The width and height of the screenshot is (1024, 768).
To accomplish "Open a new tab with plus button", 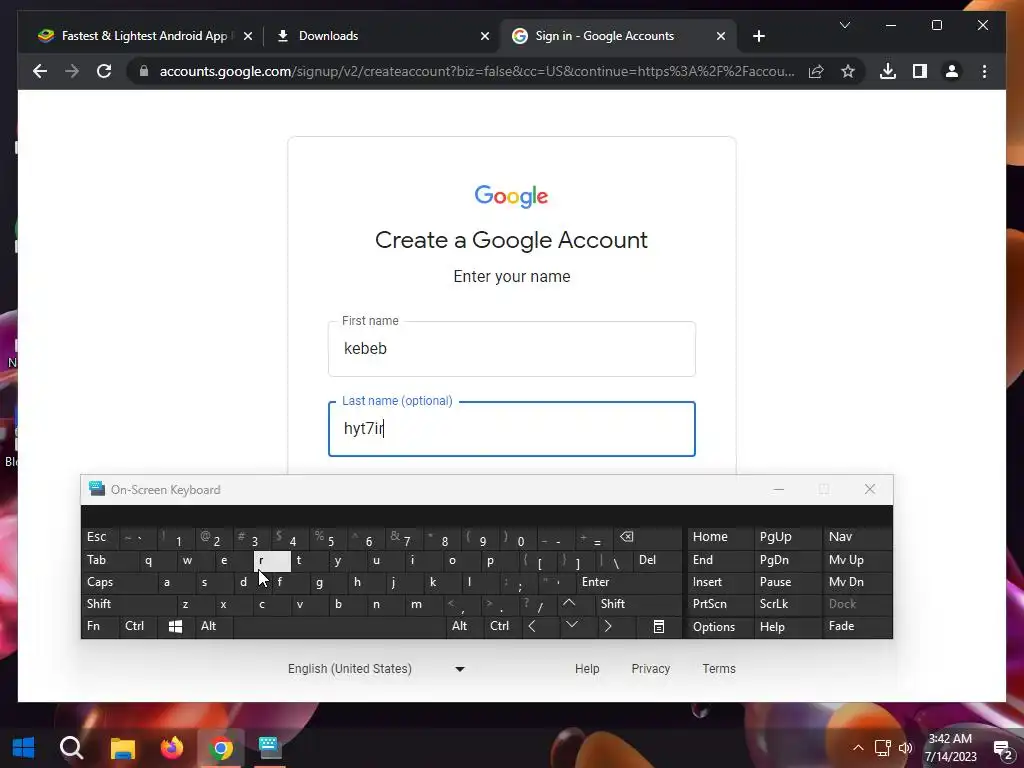I will [758, 36].
